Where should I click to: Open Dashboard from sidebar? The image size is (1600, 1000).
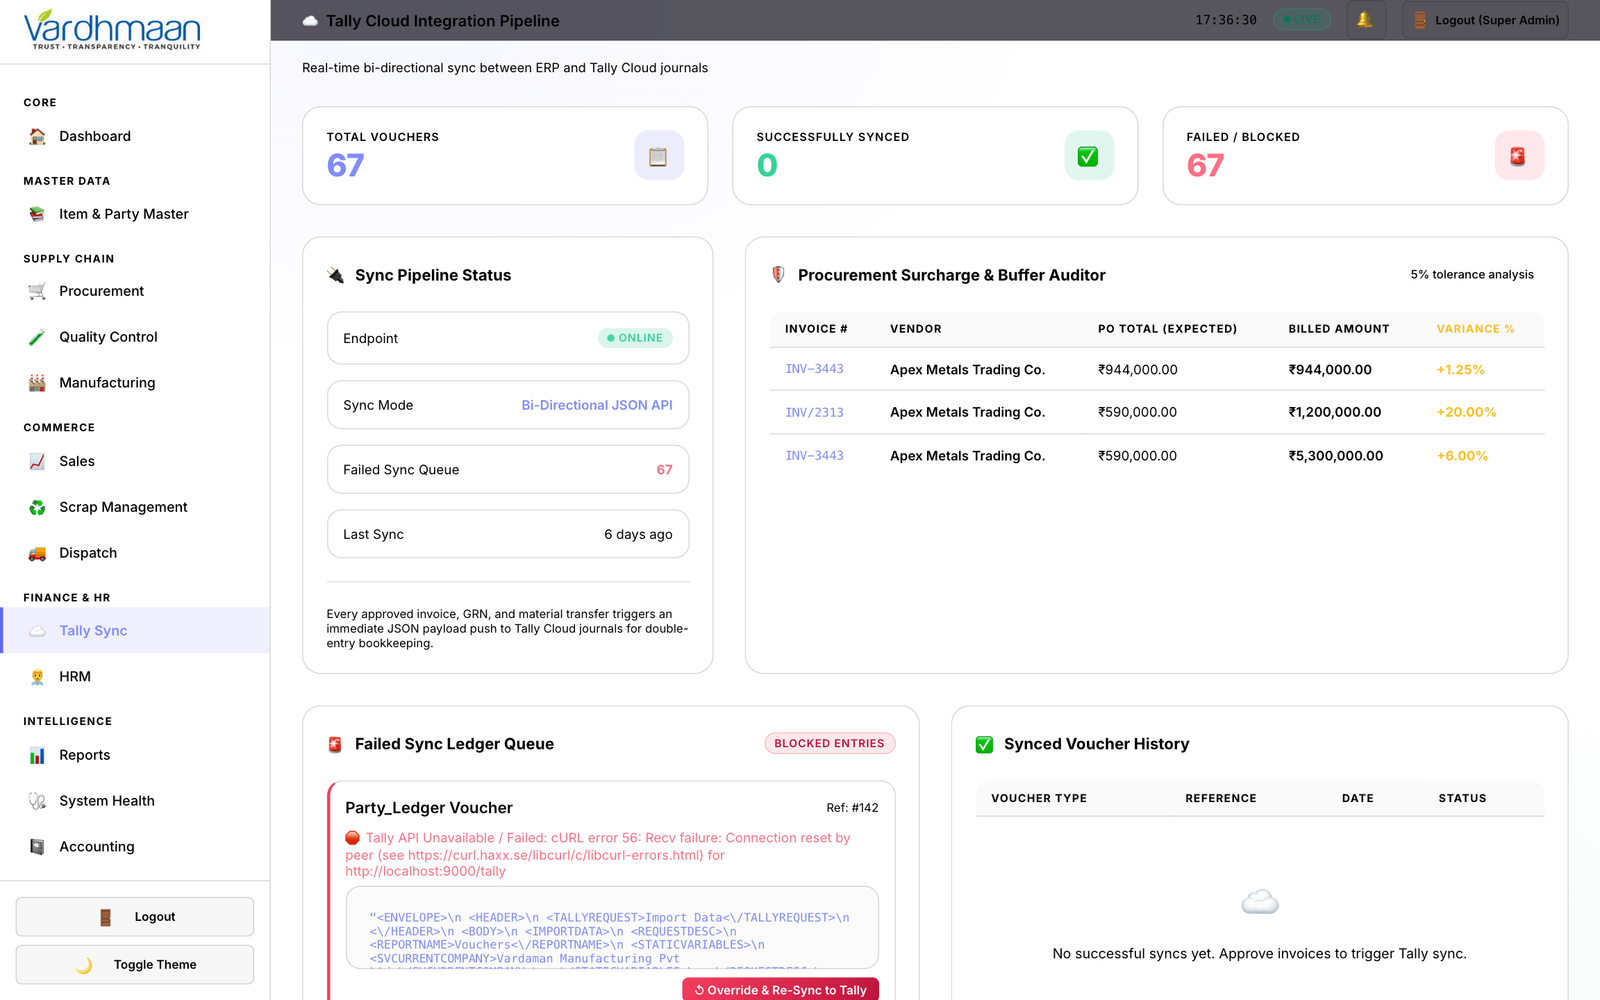(135, 136)
